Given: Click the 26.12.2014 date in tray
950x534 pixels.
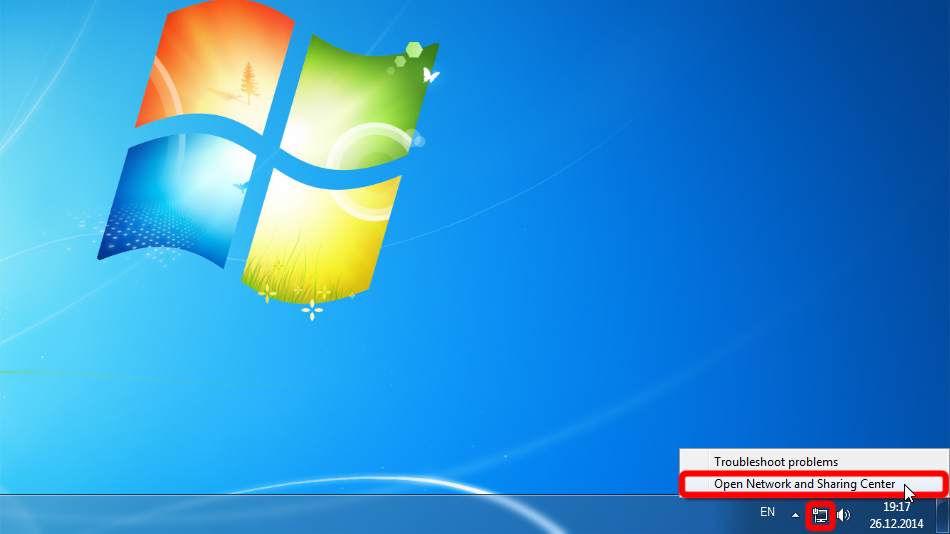Looking at the screenshot, I should (896, 523).
